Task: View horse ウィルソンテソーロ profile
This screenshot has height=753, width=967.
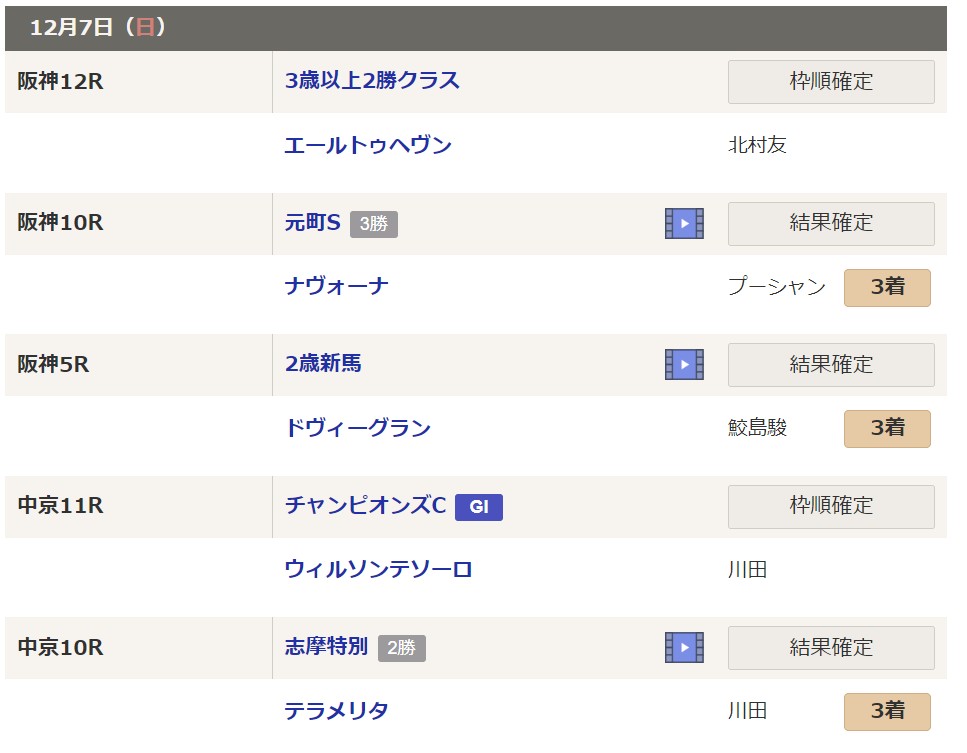Action: point(378,570)
